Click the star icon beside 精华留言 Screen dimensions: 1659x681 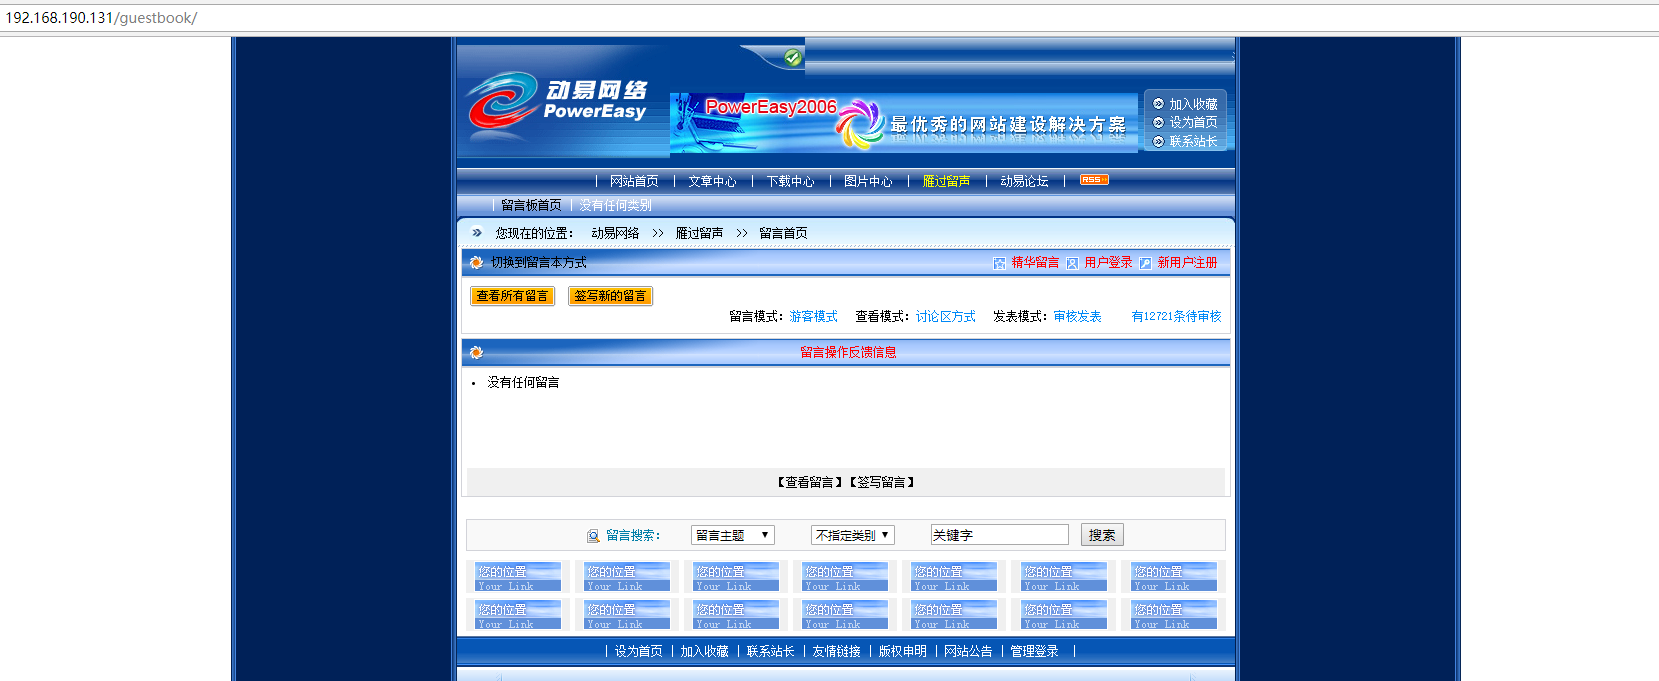[999, 263]
